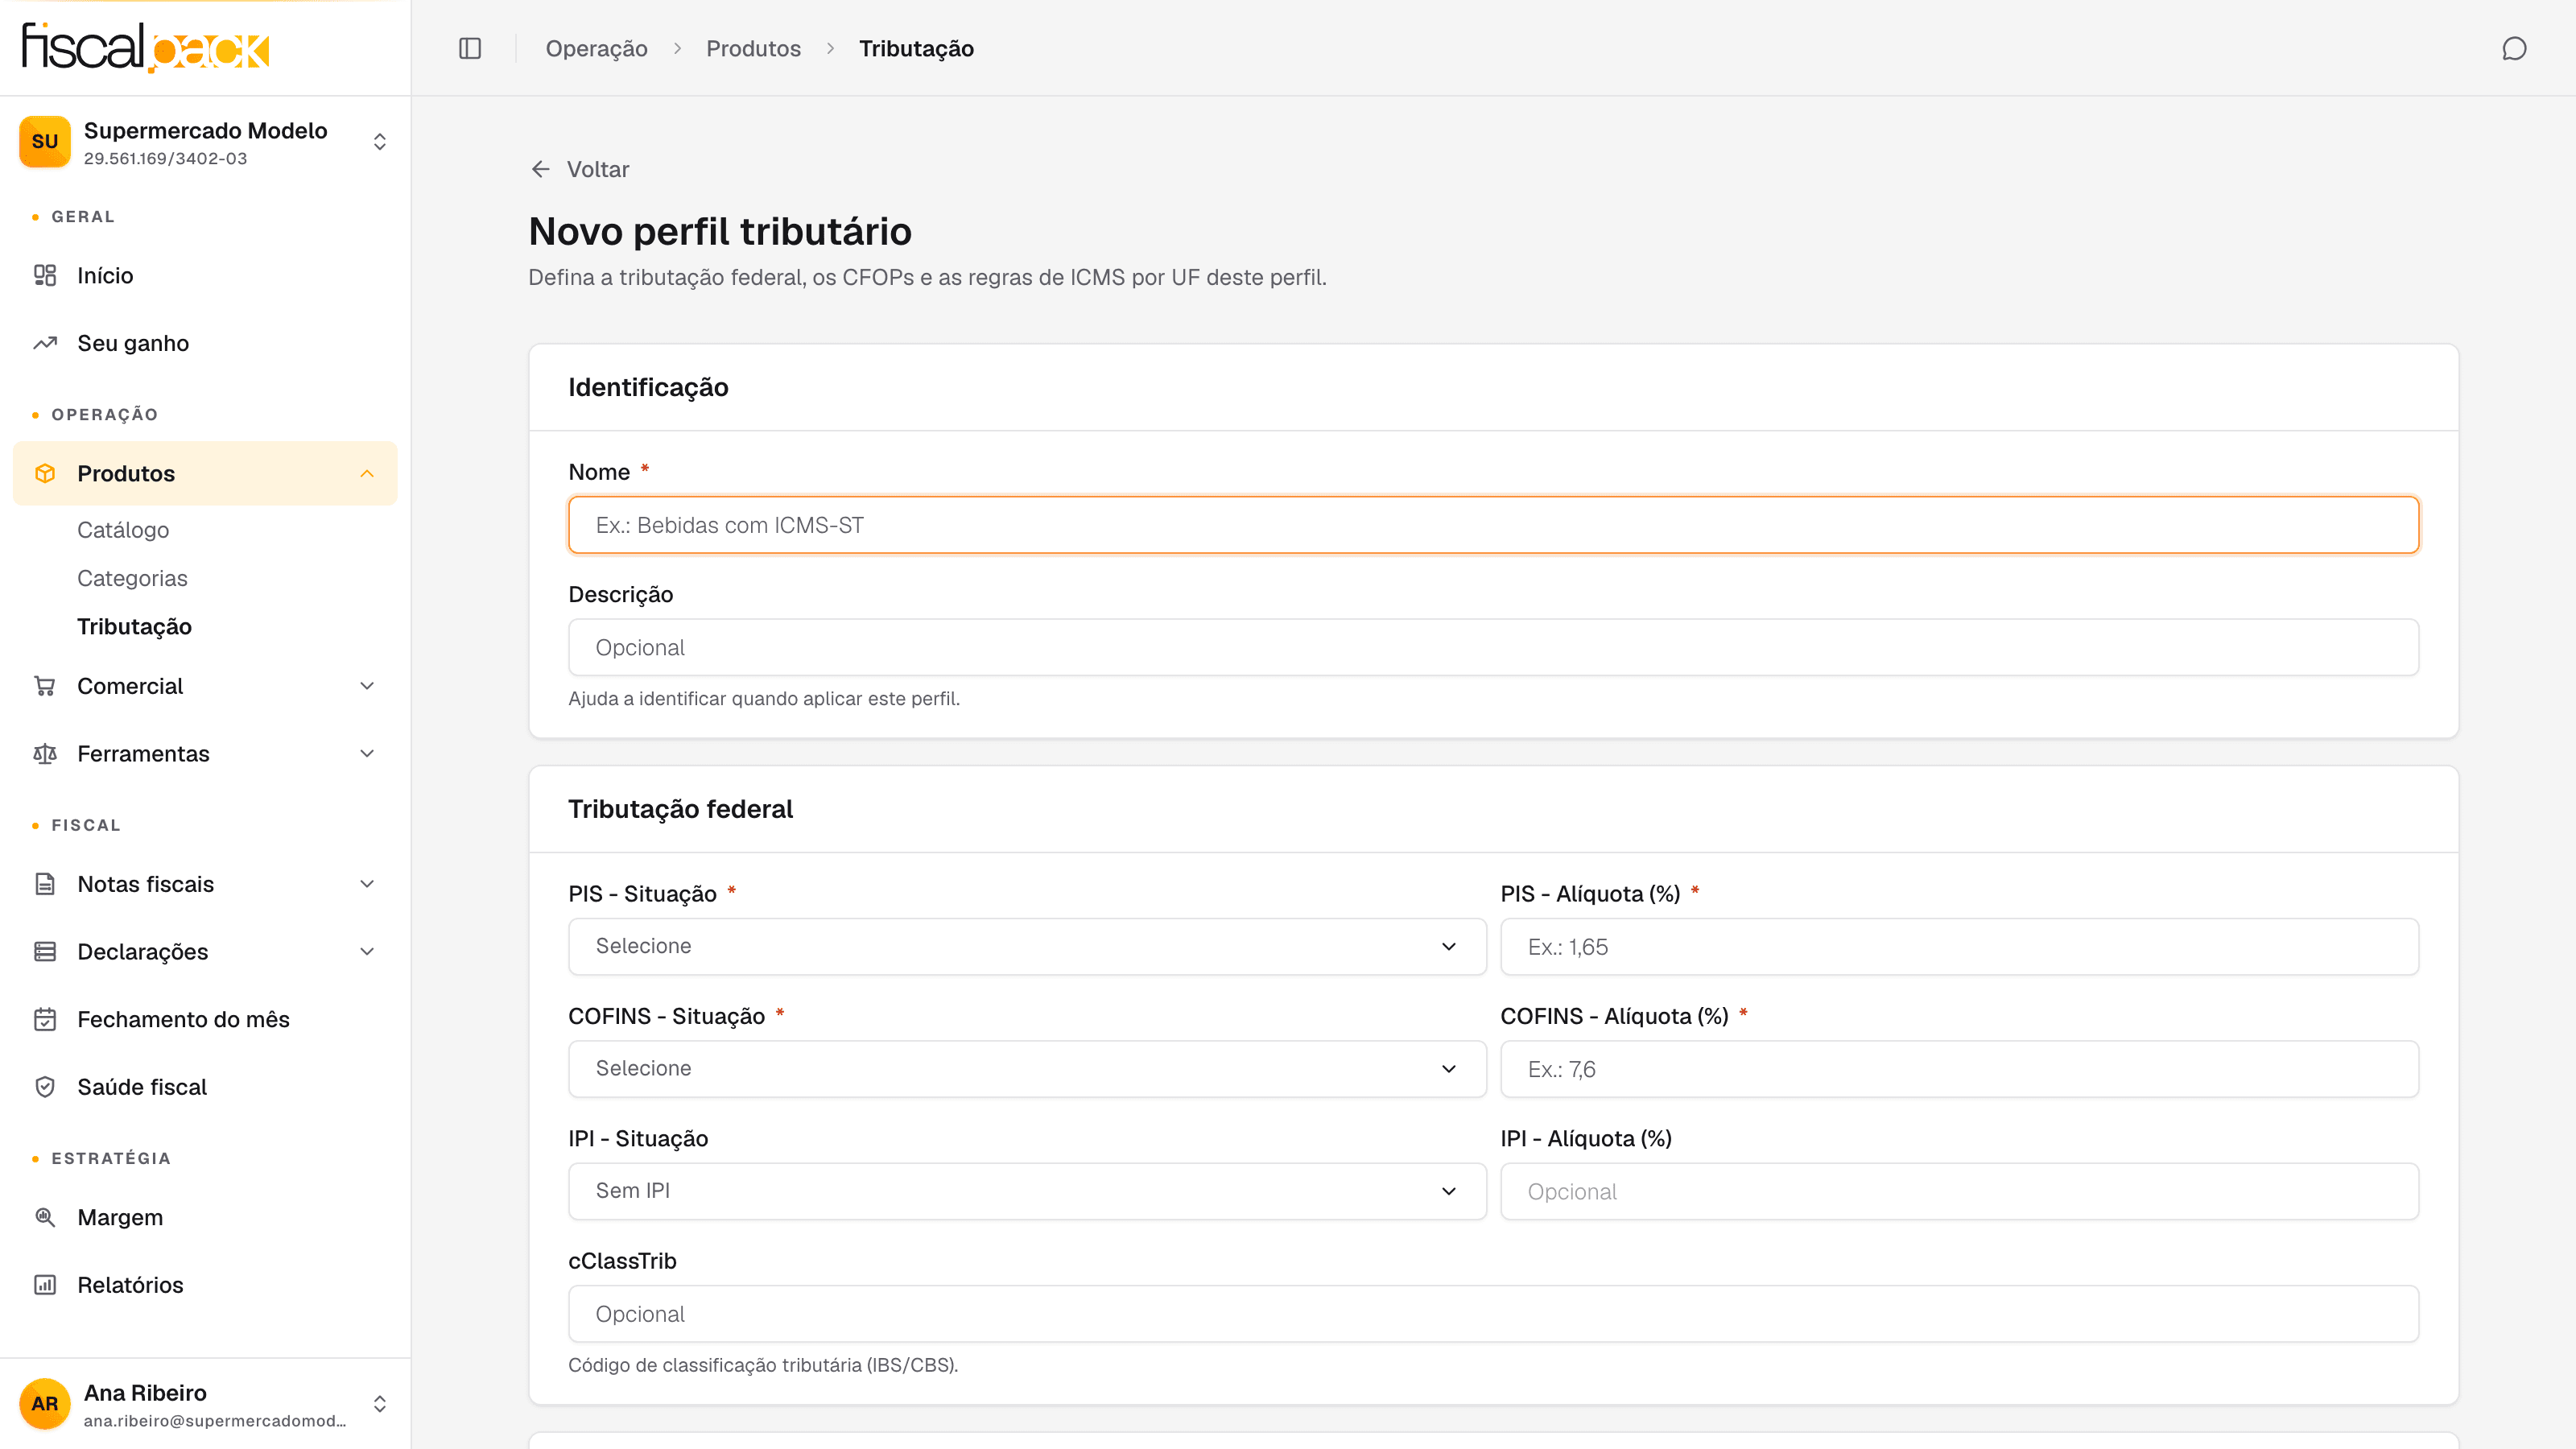Select the Tributação submenu item
Viewport: 2576px width, 1449px height.
pos(134,626)
